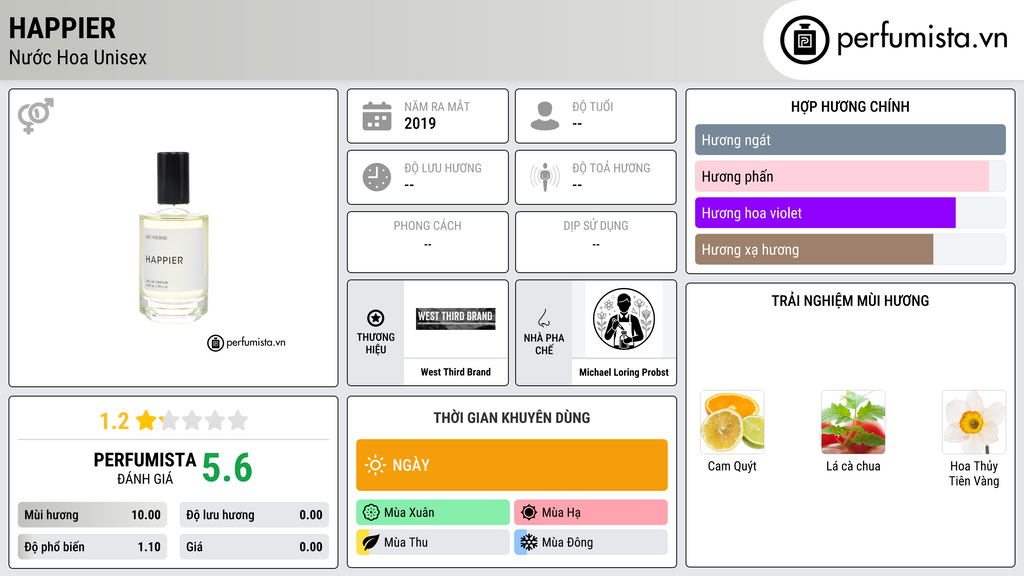
Task: Click the 2019 release year value
Action: coord(420,123)
